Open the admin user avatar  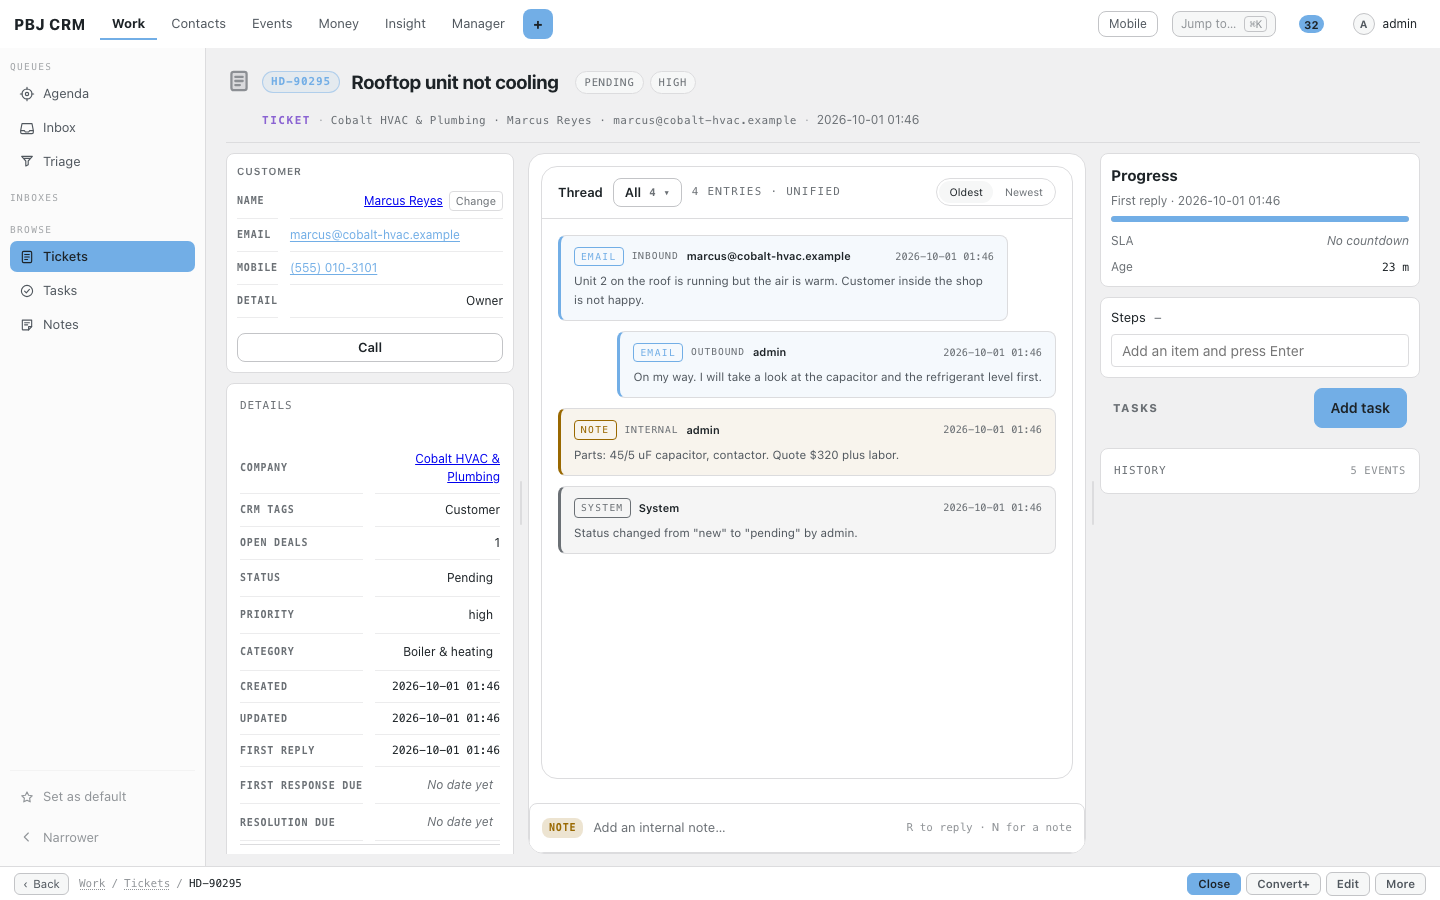(1363, 24)
